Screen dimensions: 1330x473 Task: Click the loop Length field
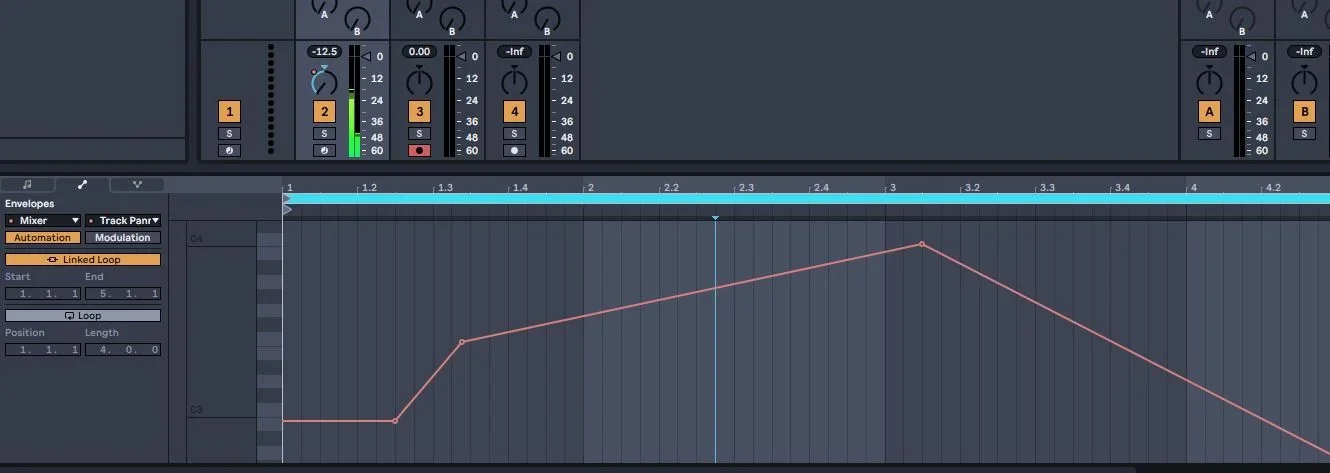click(x=123, y=350)
